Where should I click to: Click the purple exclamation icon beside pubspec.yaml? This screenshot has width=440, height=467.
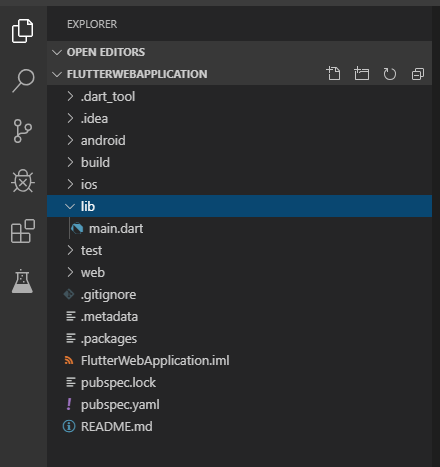coord(69,404)
